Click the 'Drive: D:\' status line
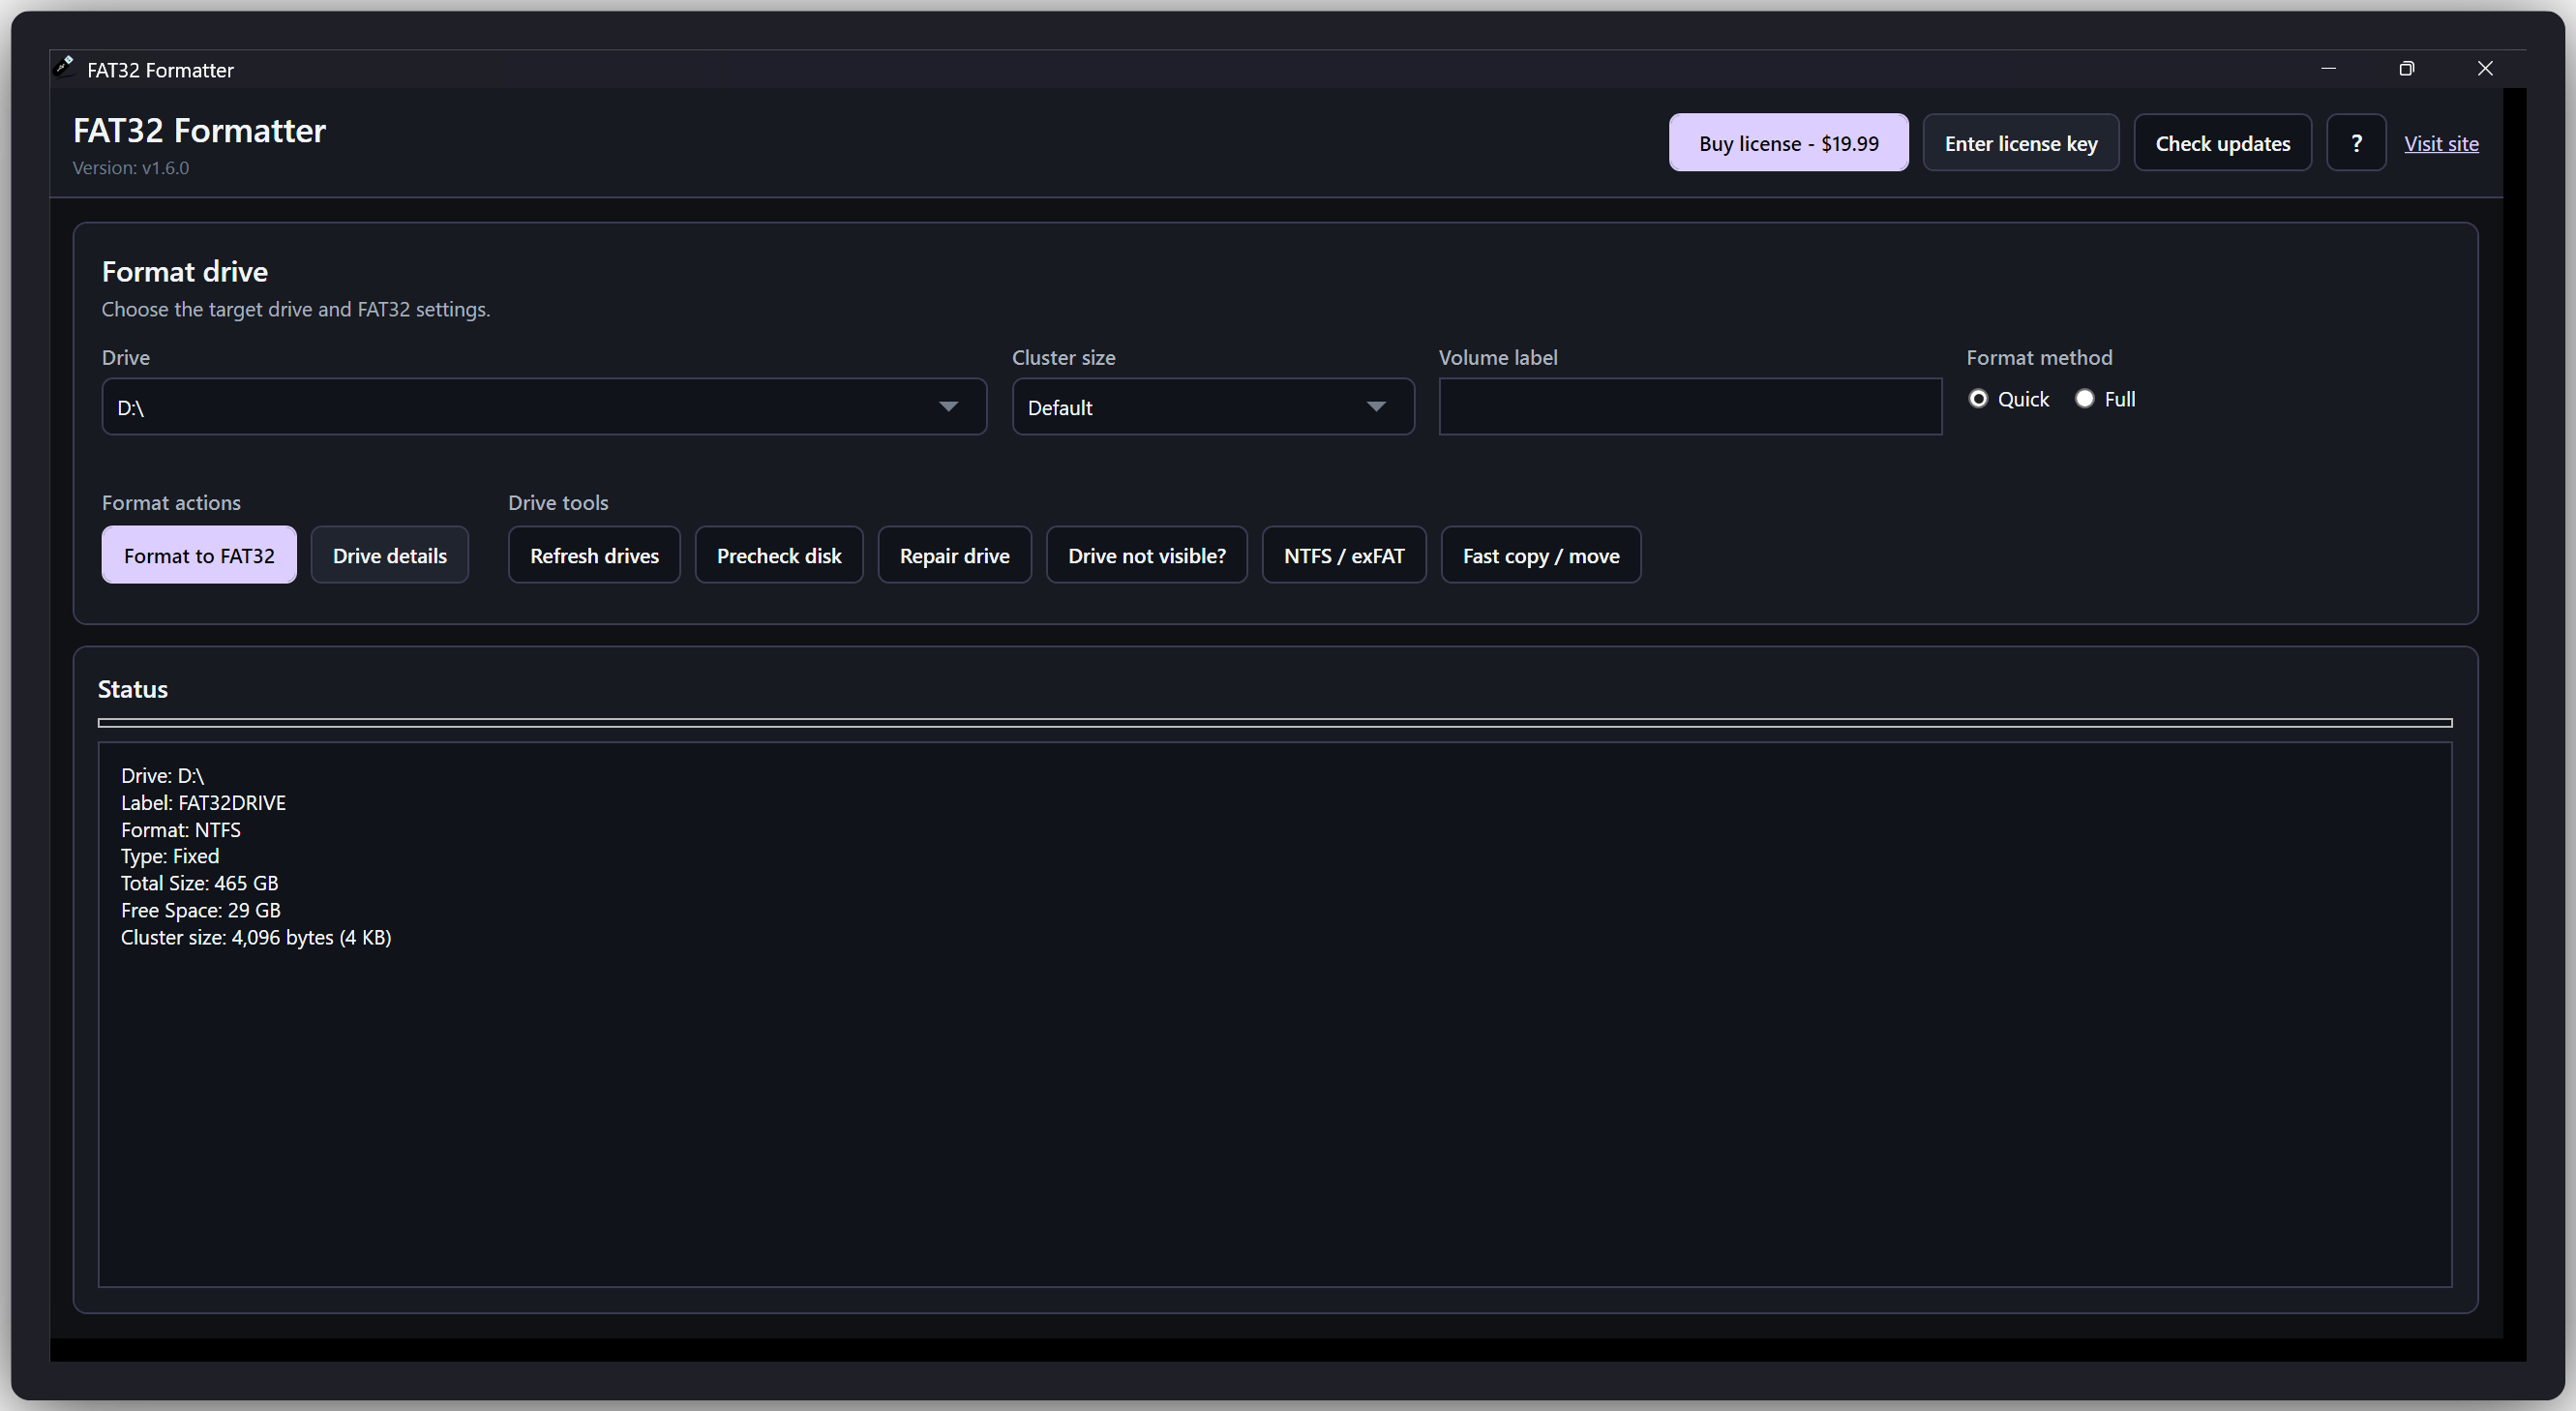Viewport: 2576px width, 1411px height. click(162, 776)
